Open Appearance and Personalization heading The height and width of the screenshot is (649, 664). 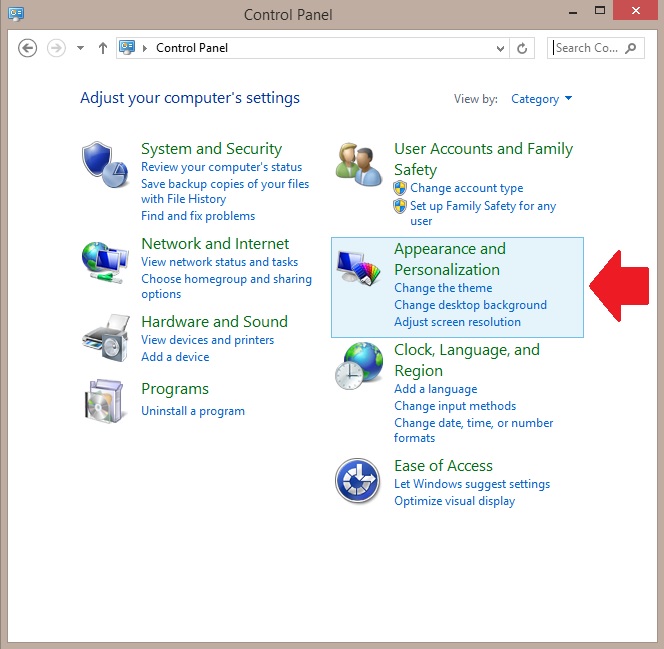pyautogui.click(x=450, y=259)
